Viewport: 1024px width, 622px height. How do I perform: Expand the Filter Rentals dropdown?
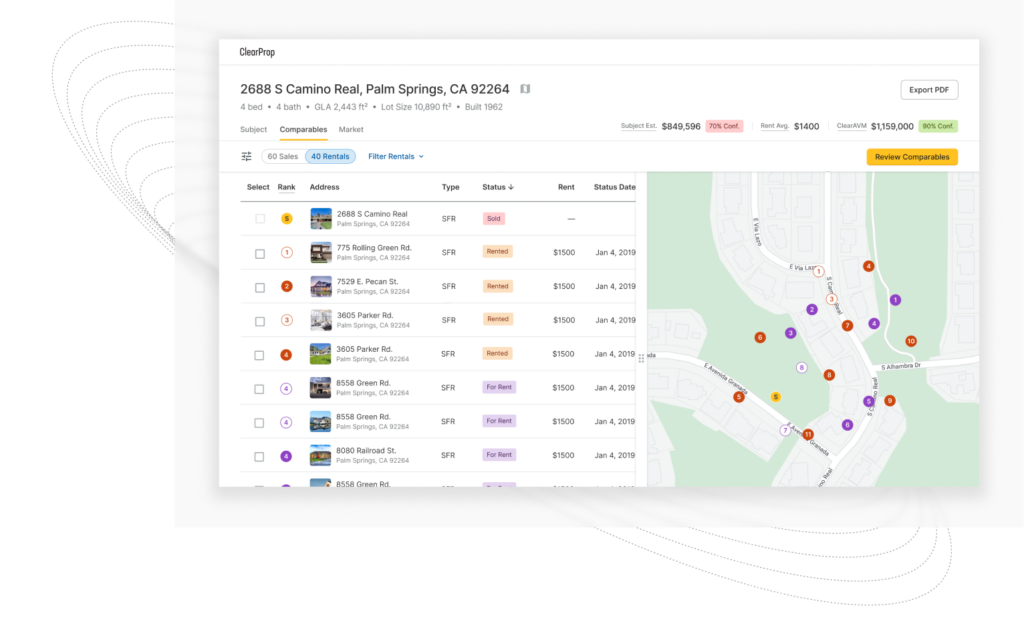[396, 156]
